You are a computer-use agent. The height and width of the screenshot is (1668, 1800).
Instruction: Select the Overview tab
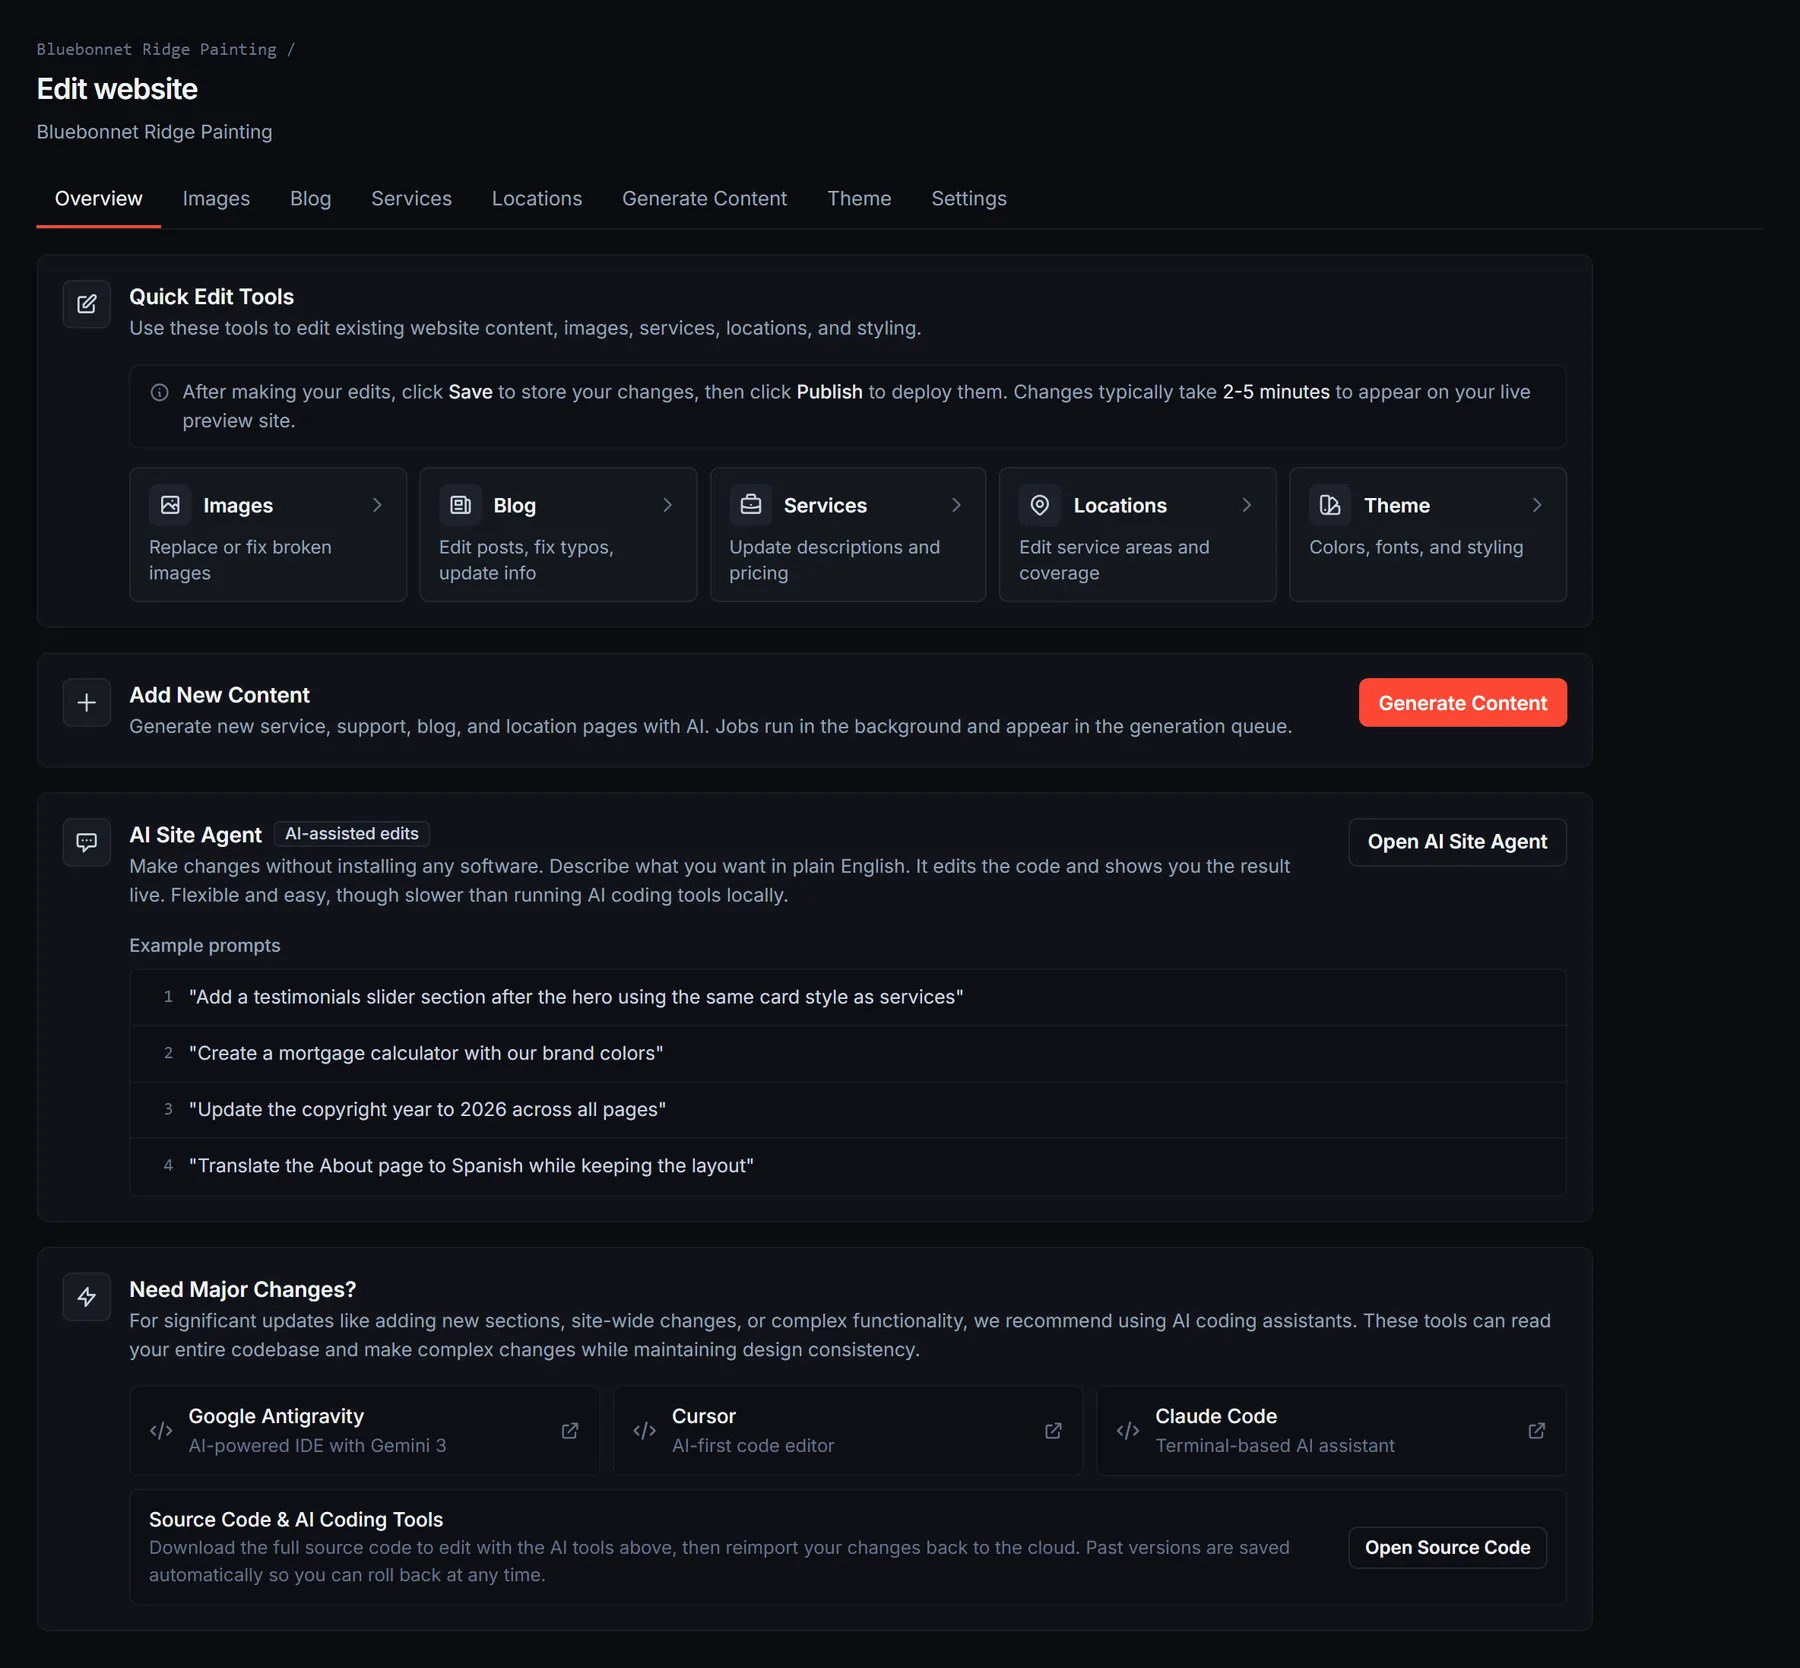click(x=98, y=199)
